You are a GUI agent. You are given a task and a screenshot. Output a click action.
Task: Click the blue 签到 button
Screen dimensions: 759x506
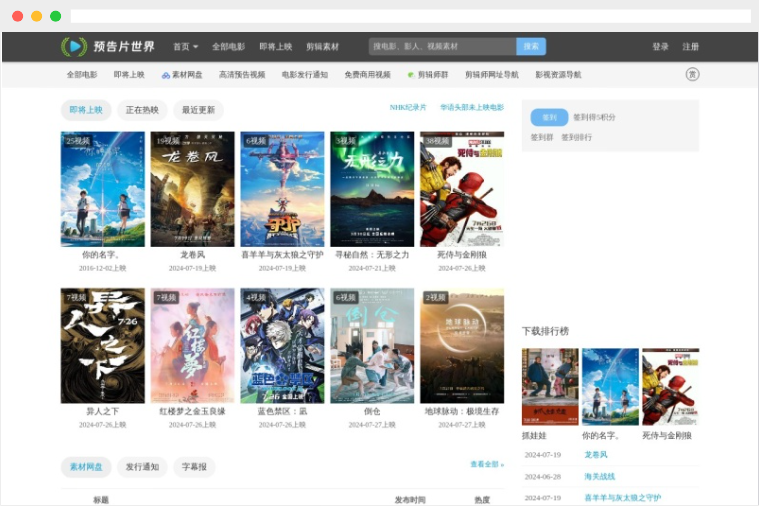[549, 117]
